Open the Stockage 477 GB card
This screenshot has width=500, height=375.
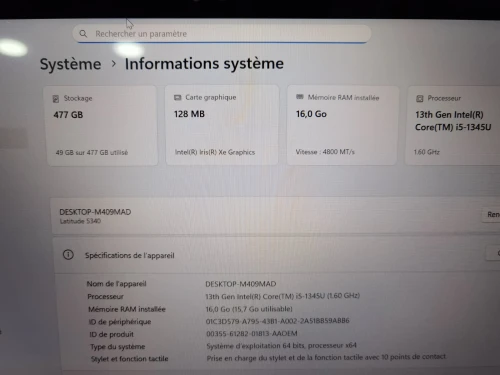click(x=102, y=126)
